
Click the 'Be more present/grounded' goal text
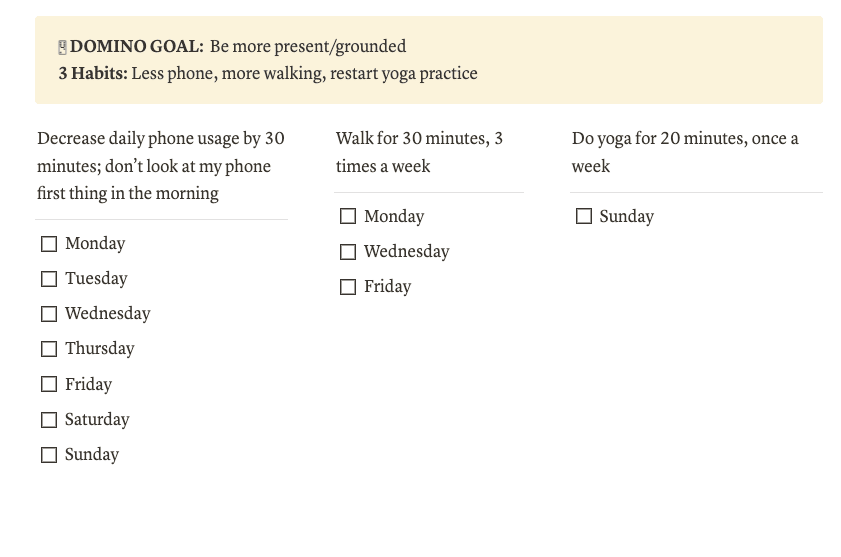[x=308, y=47]
